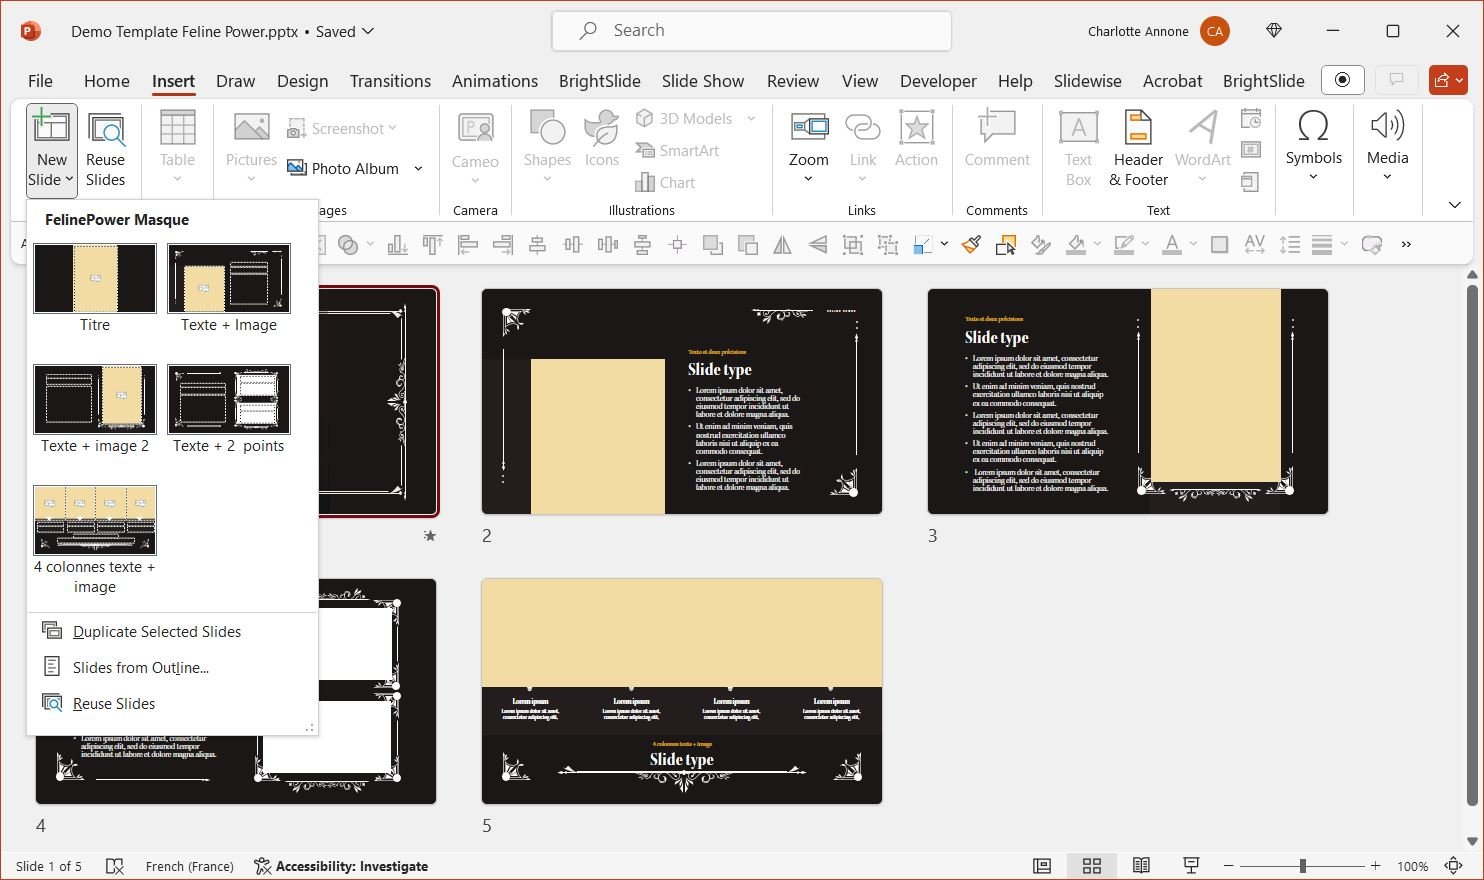
Task: Click the Flip Horizontal icon
Action: pos(782,244)
